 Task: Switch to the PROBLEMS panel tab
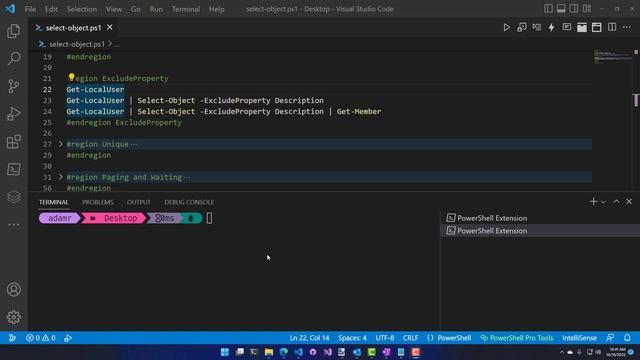click(x=98, y=202)
